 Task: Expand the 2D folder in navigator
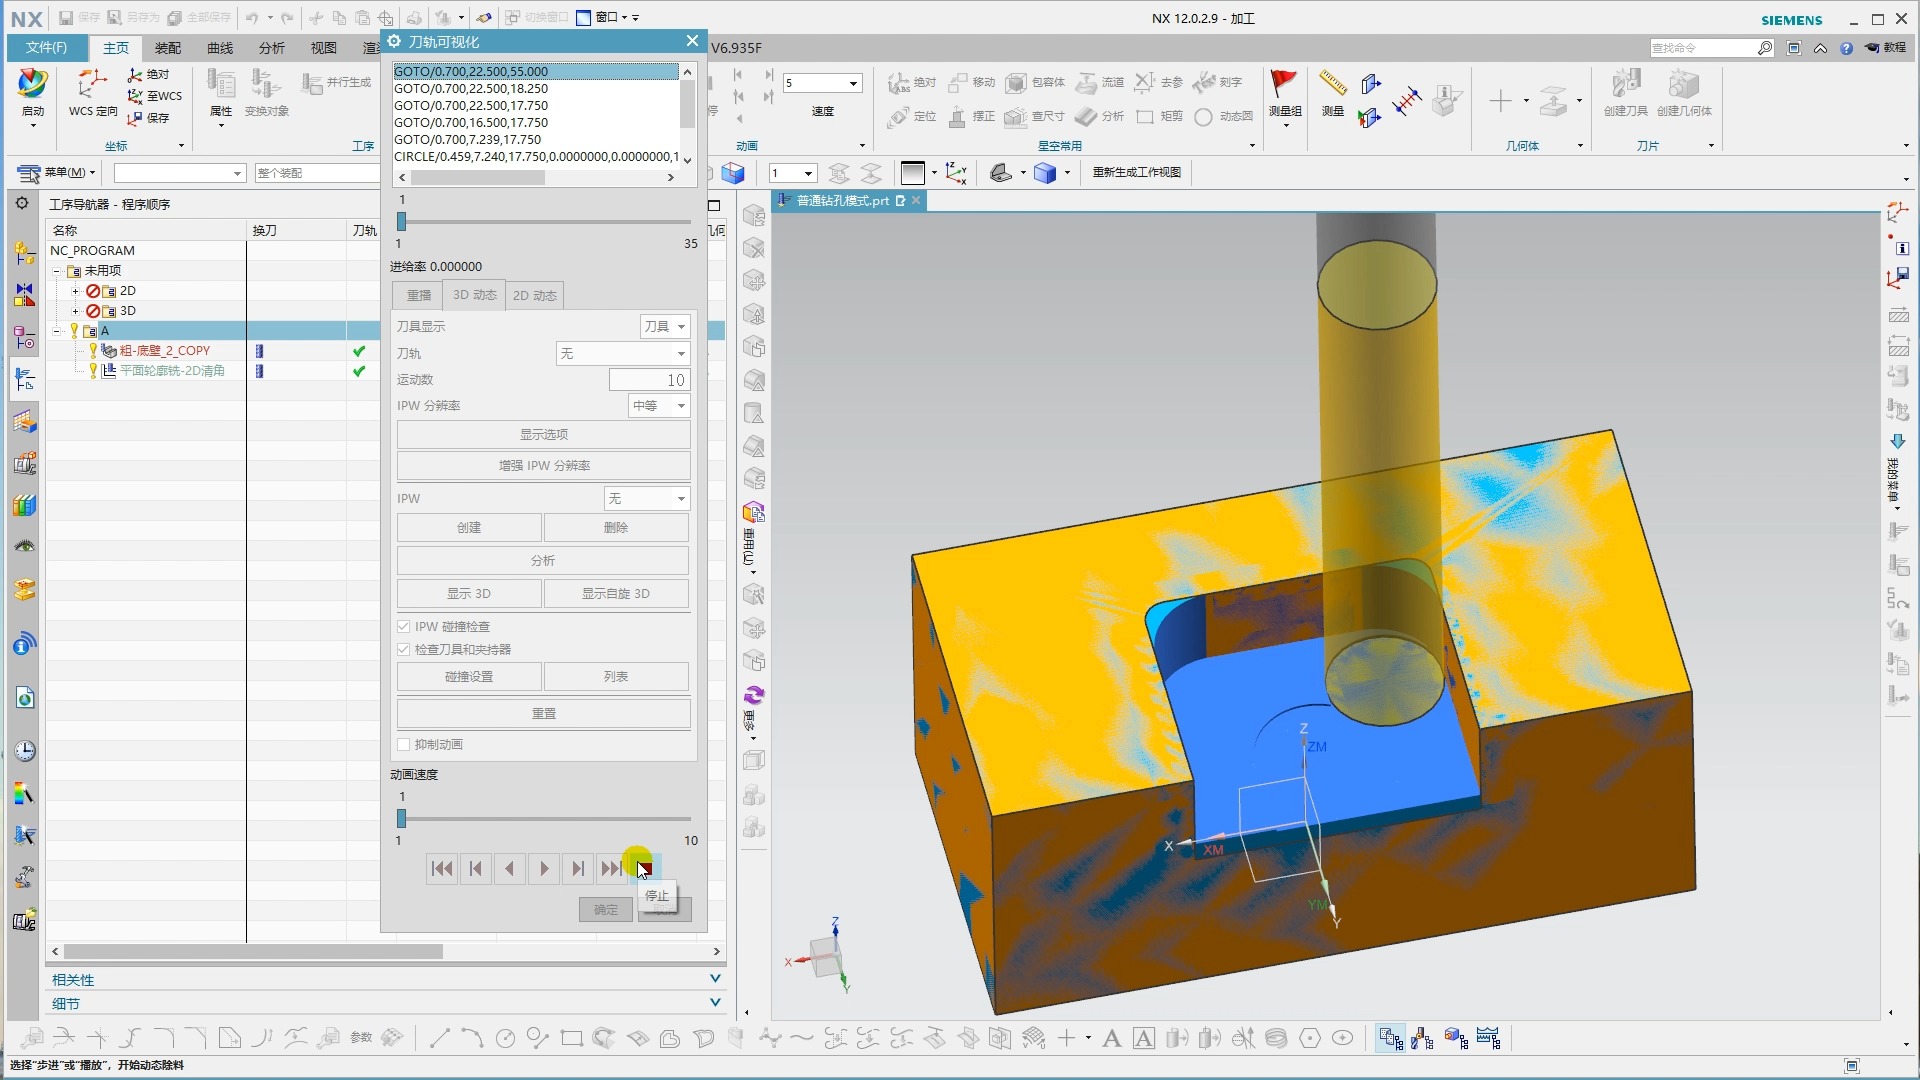[75, 291]
